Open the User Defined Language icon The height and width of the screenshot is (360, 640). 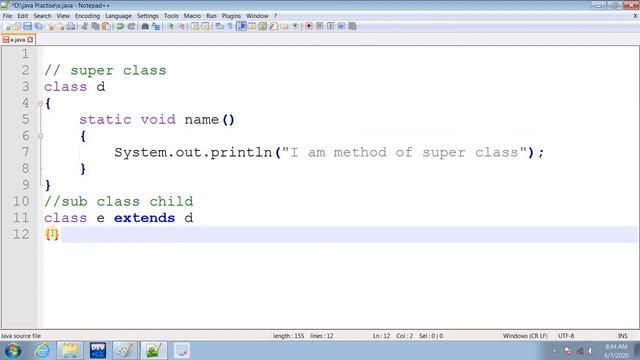coord(252,27)
